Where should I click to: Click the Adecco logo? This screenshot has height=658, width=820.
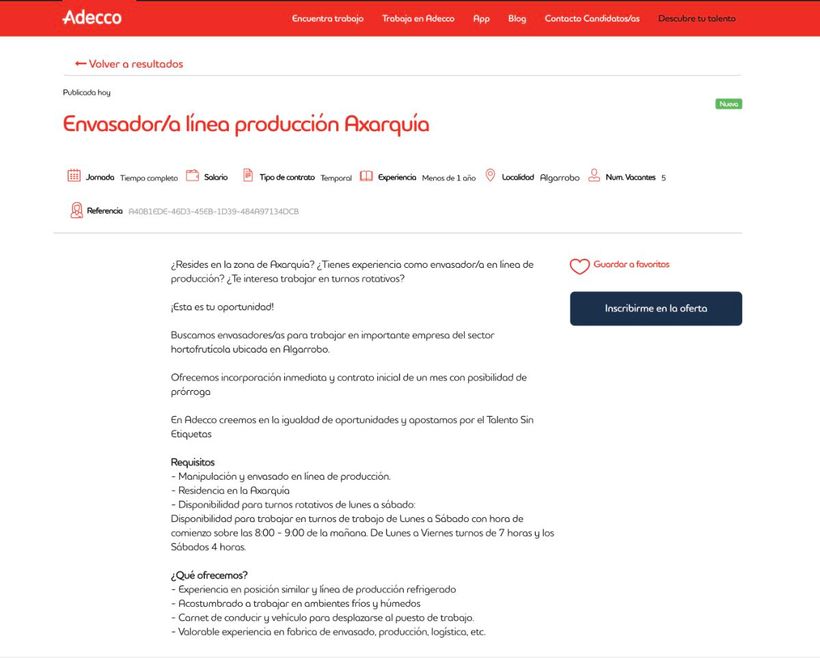[92, 17]
